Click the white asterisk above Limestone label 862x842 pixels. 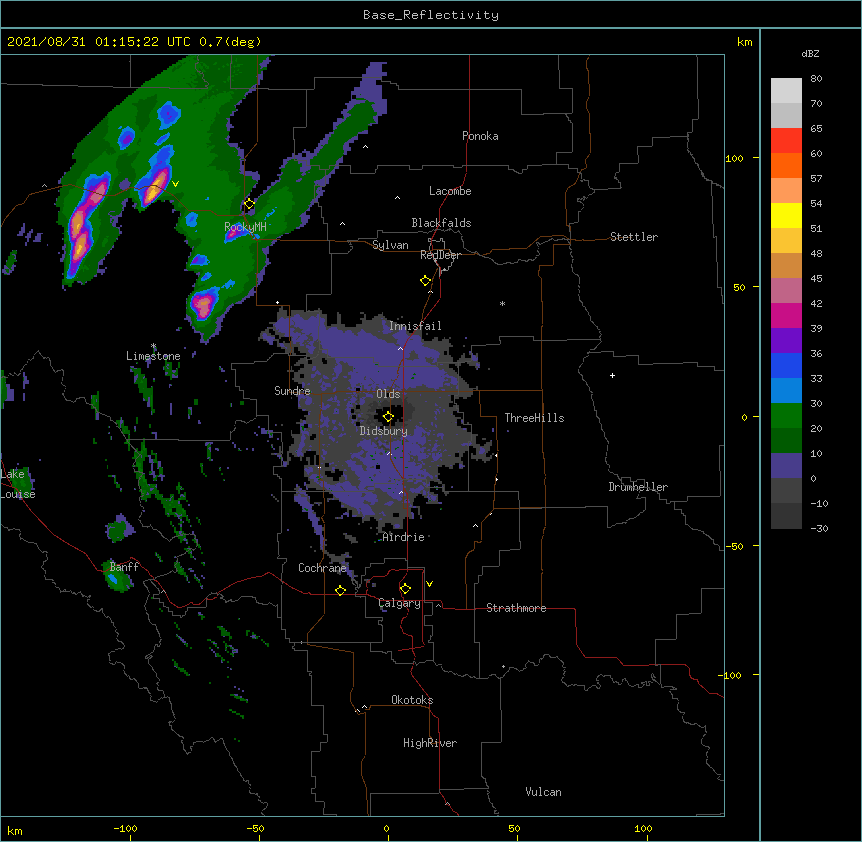(x=153, y=346)
